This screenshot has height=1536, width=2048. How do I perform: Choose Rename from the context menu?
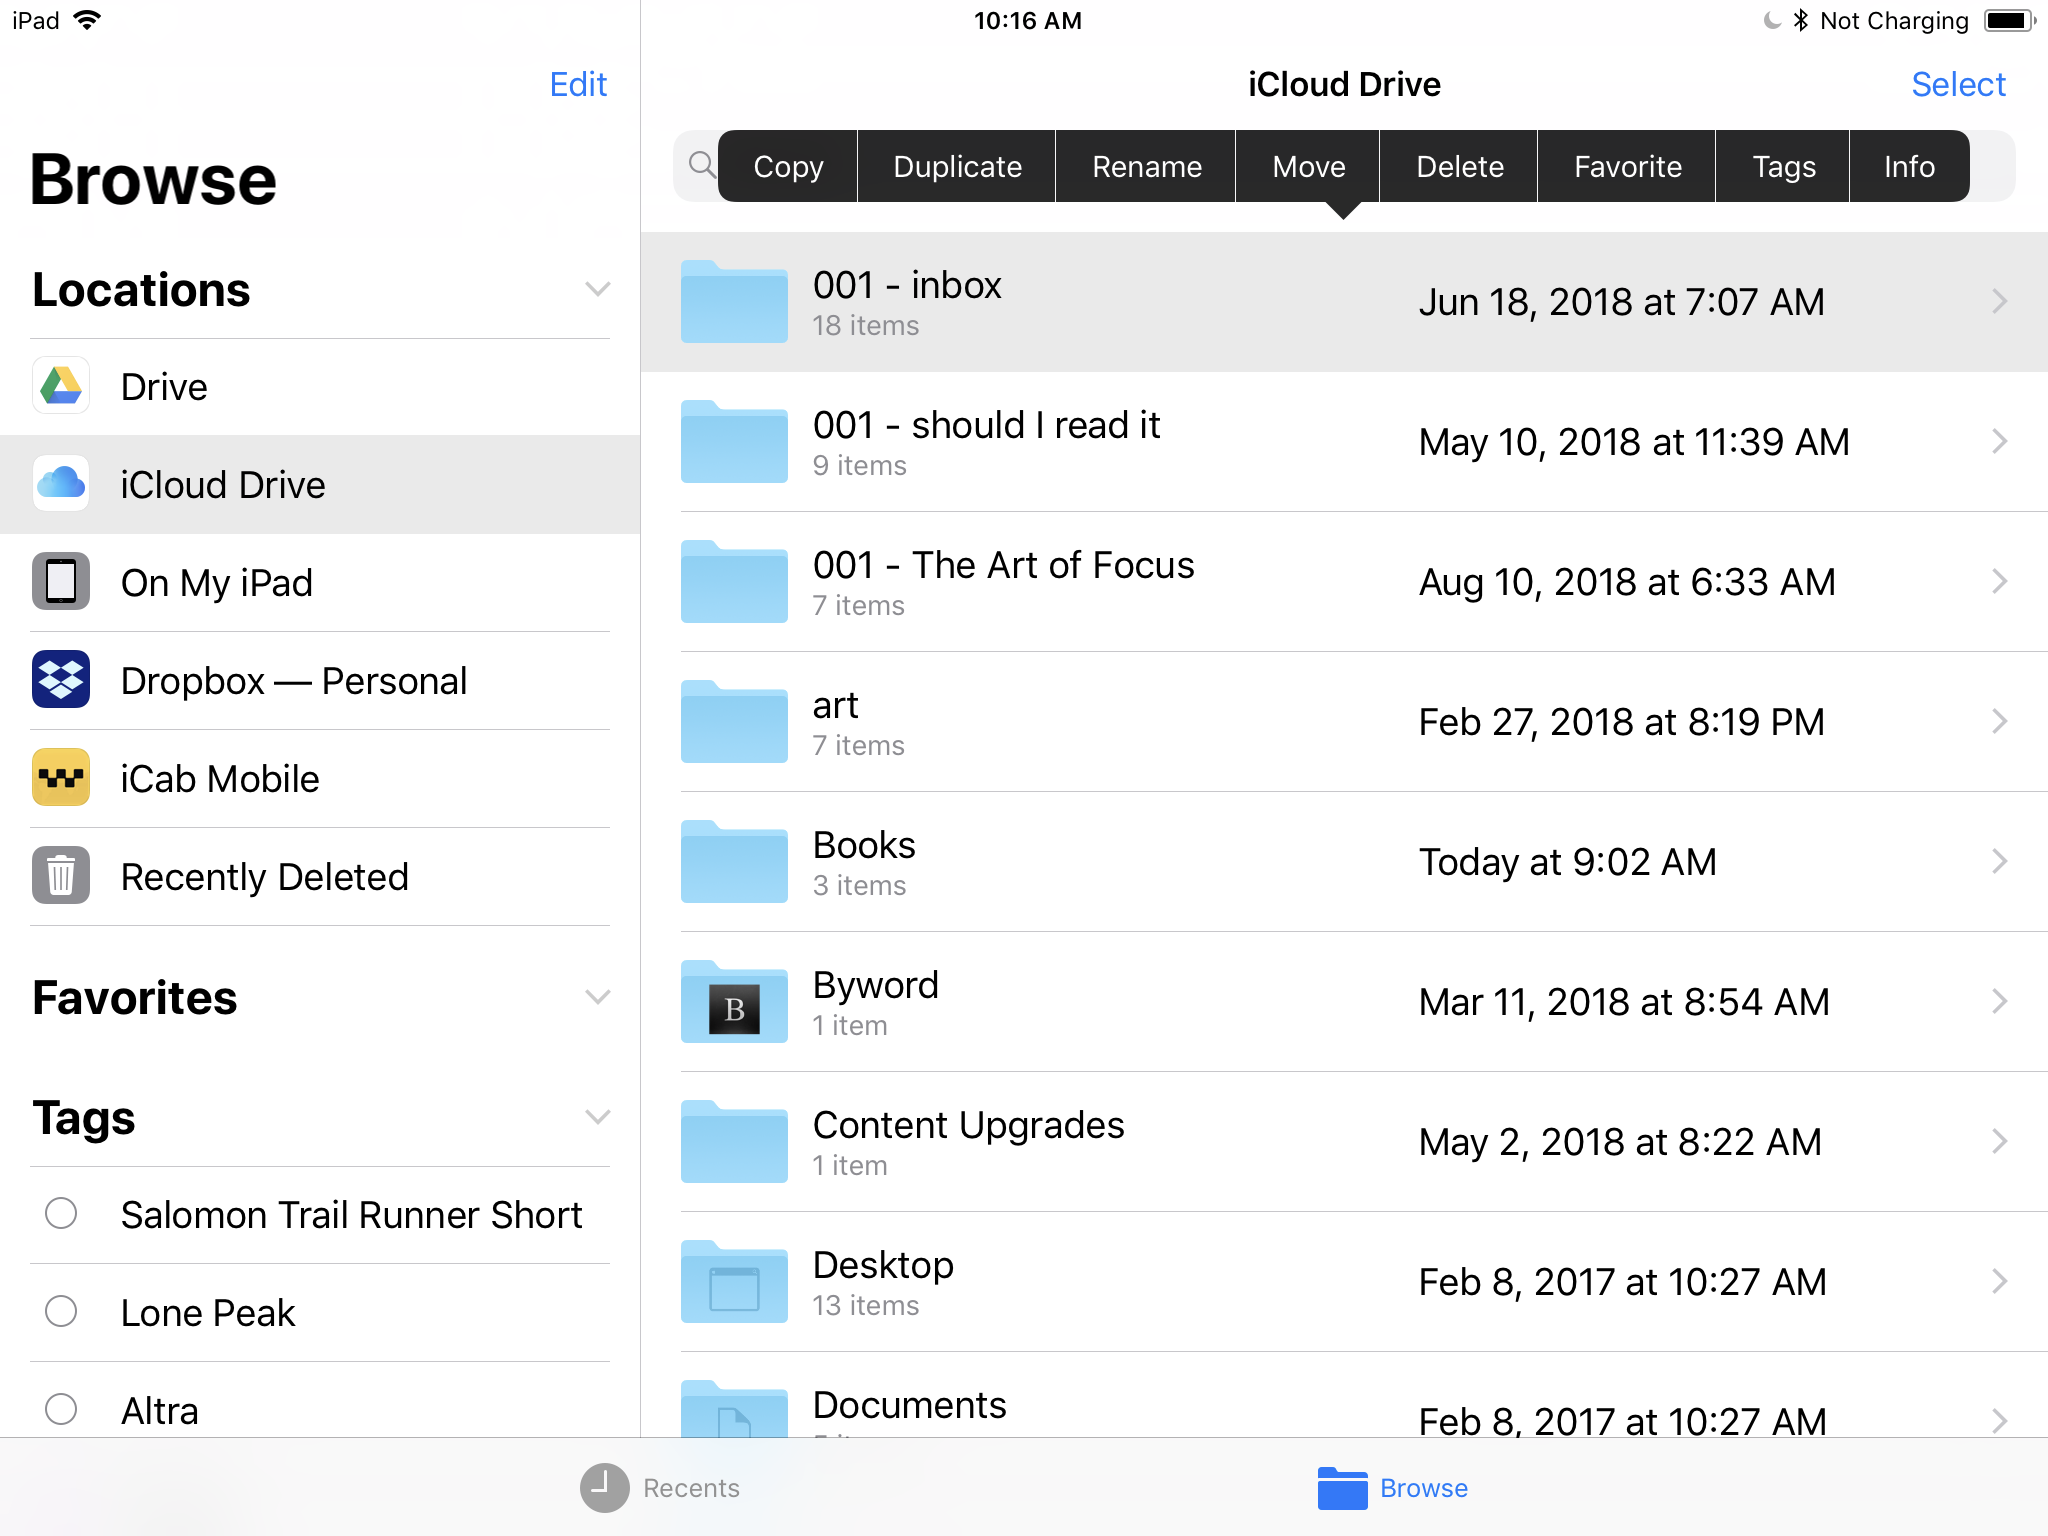pyautogui.click(x=1146, y=167)
